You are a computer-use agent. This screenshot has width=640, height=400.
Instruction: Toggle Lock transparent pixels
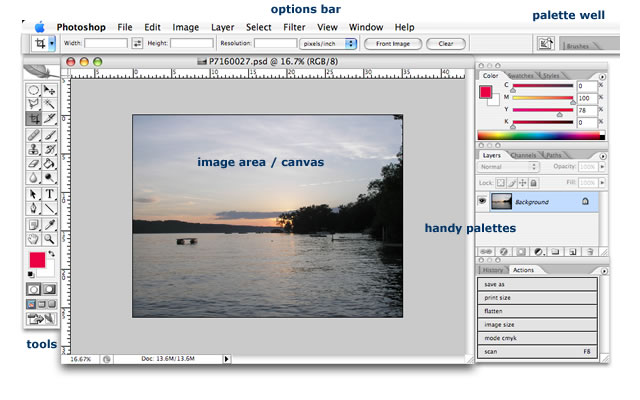tap(500, 183)
